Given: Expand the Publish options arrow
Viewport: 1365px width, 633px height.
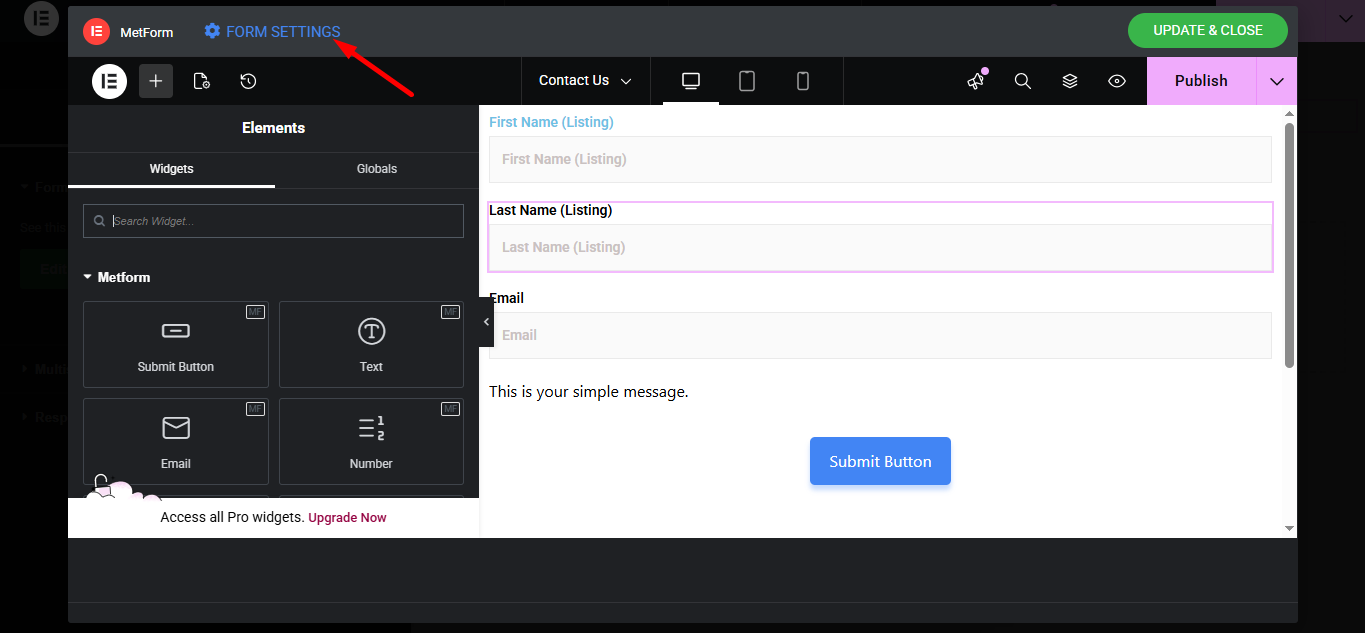Looking at the screenshot, I should 1276,81.
